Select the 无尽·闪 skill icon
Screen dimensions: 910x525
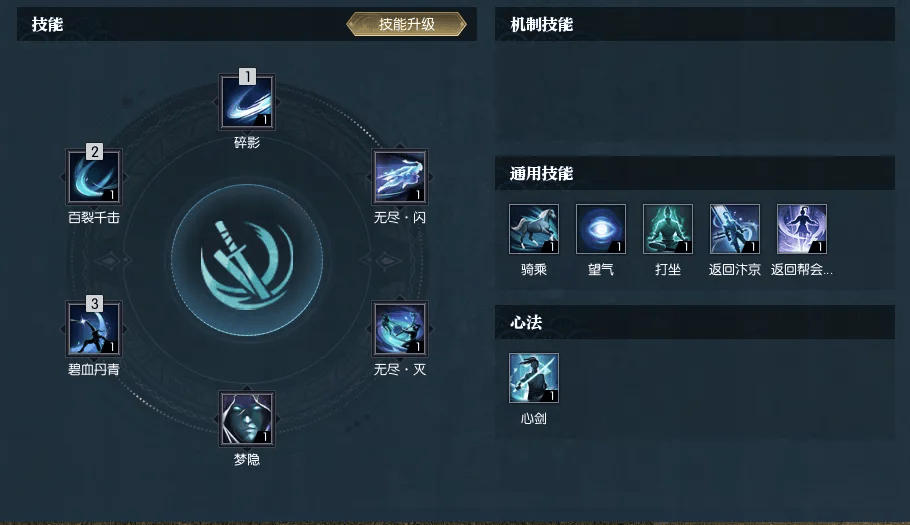click(x=399, y=177)
